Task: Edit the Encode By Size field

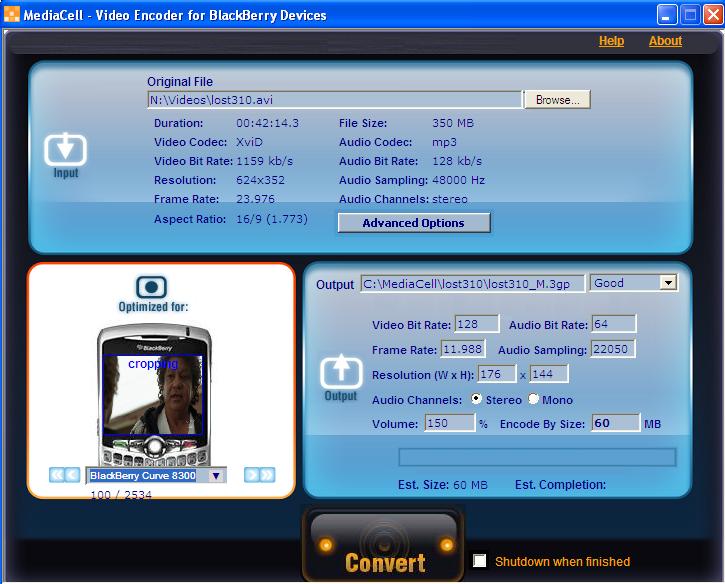Action: 616,423
